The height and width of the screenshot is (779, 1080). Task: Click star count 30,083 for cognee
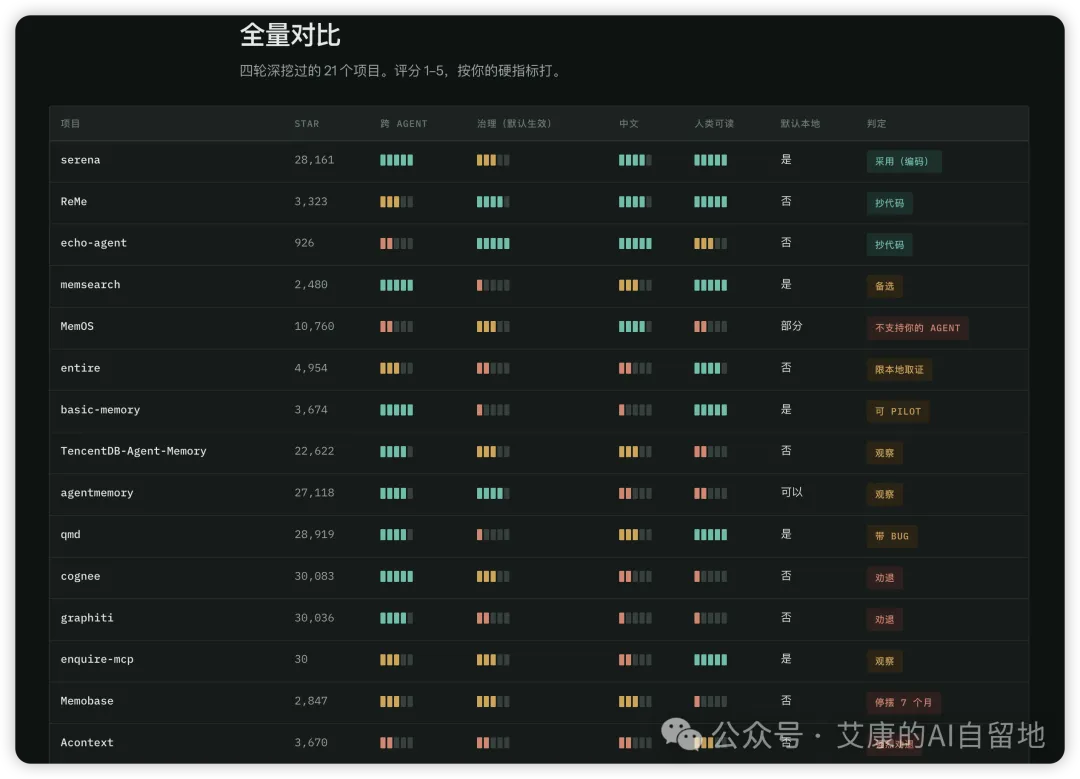coord(314,577)
